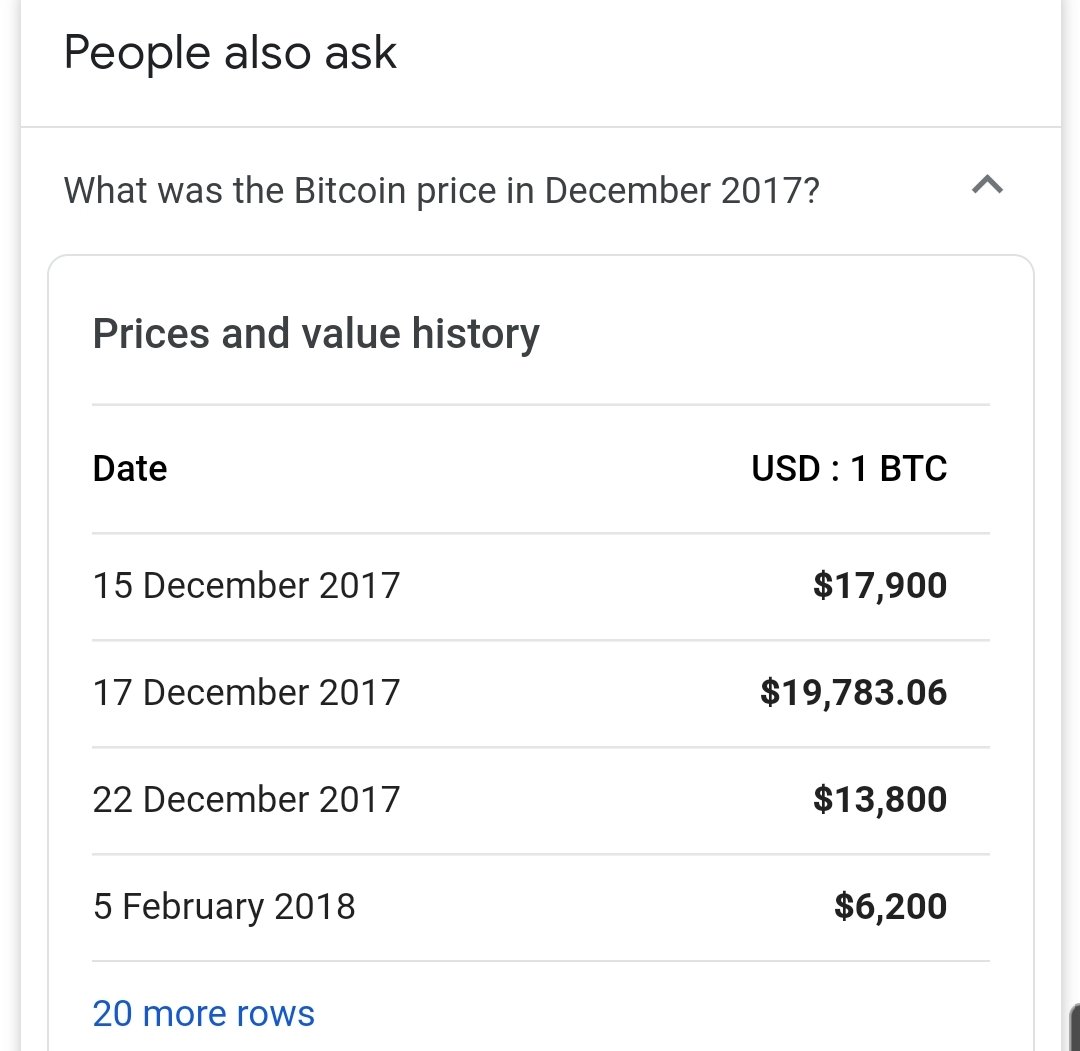Viewport: 1080px width, 1051px height.
Task: Collapse the Bitcoin price question chevron
Action: point(987,185)
